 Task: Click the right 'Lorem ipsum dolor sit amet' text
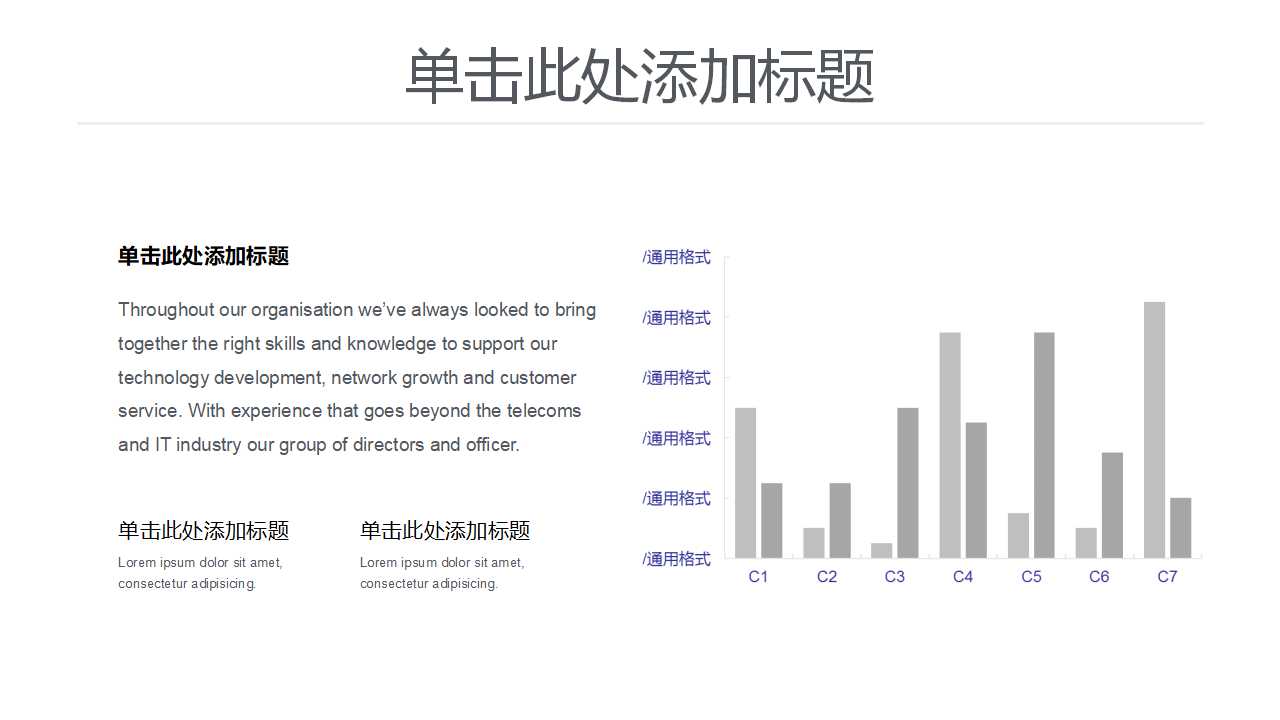[x=442, y=573]
